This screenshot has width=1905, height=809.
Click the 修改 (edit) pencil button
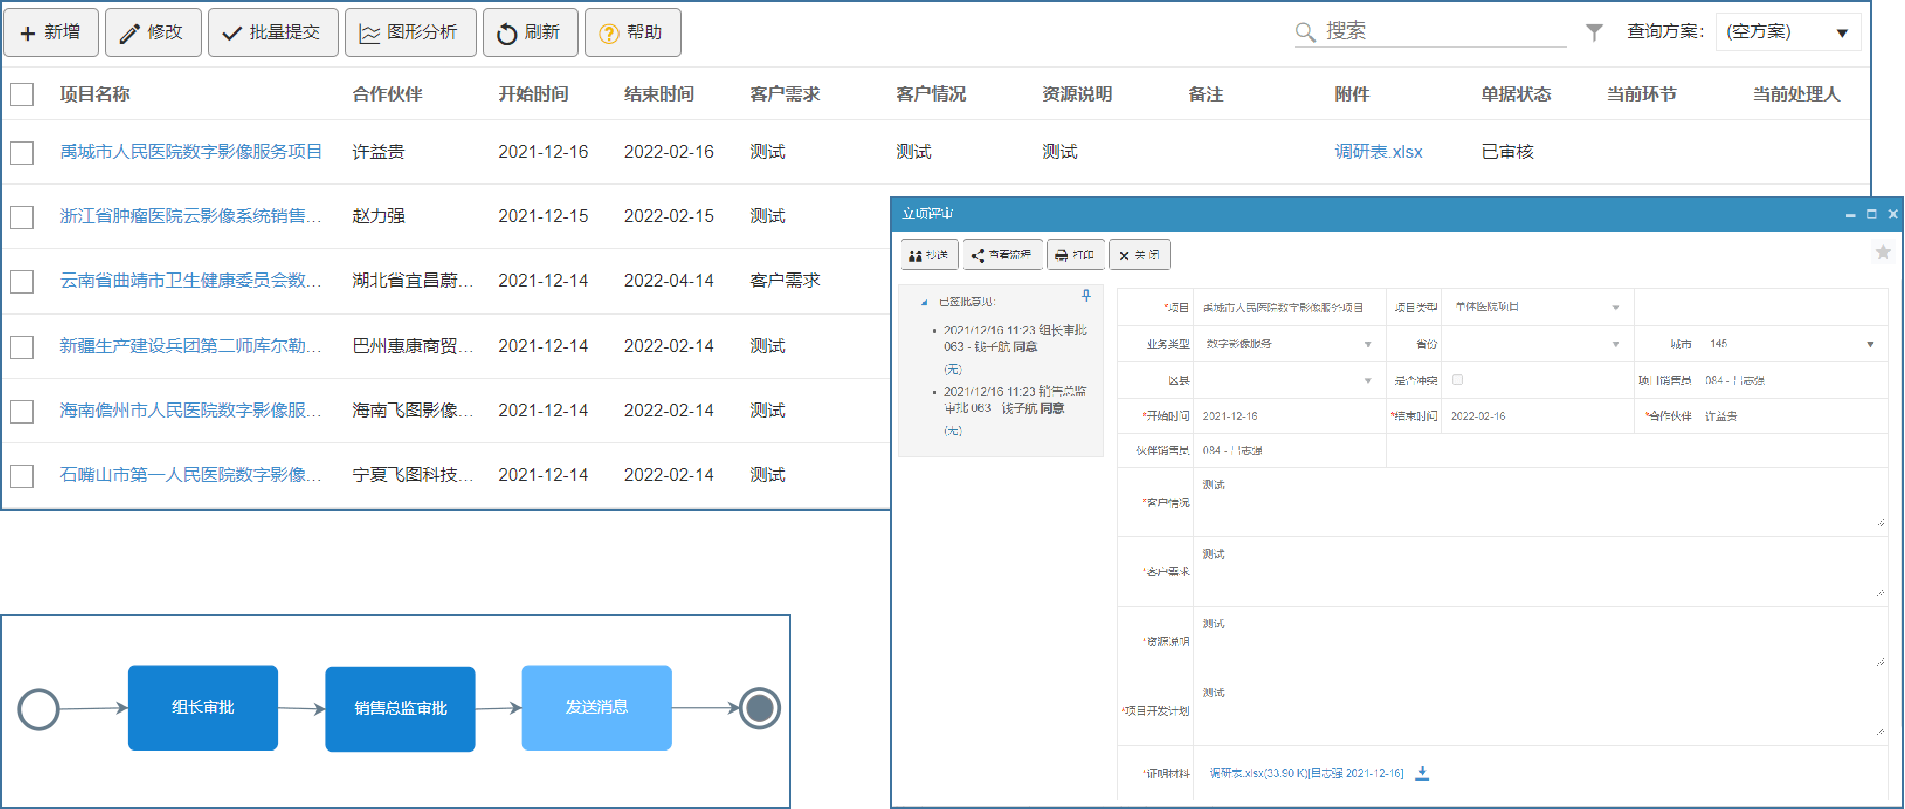pos(153,33)
